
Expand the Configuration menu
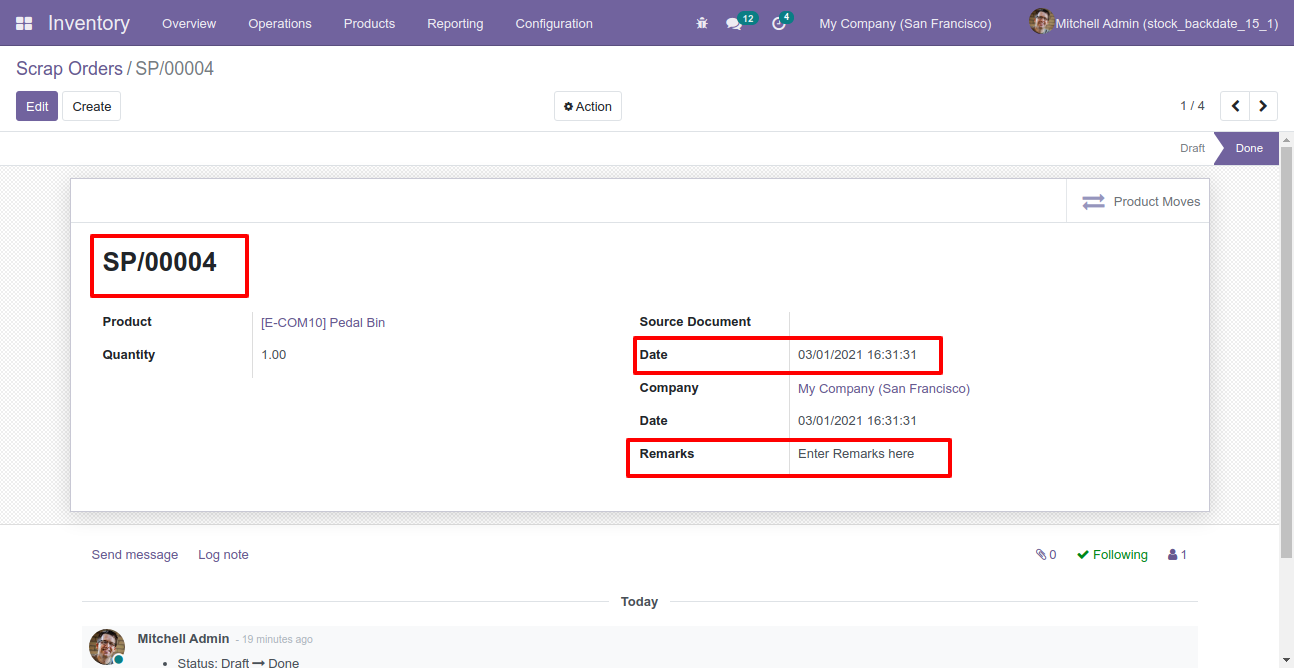[x=554, y=23]
